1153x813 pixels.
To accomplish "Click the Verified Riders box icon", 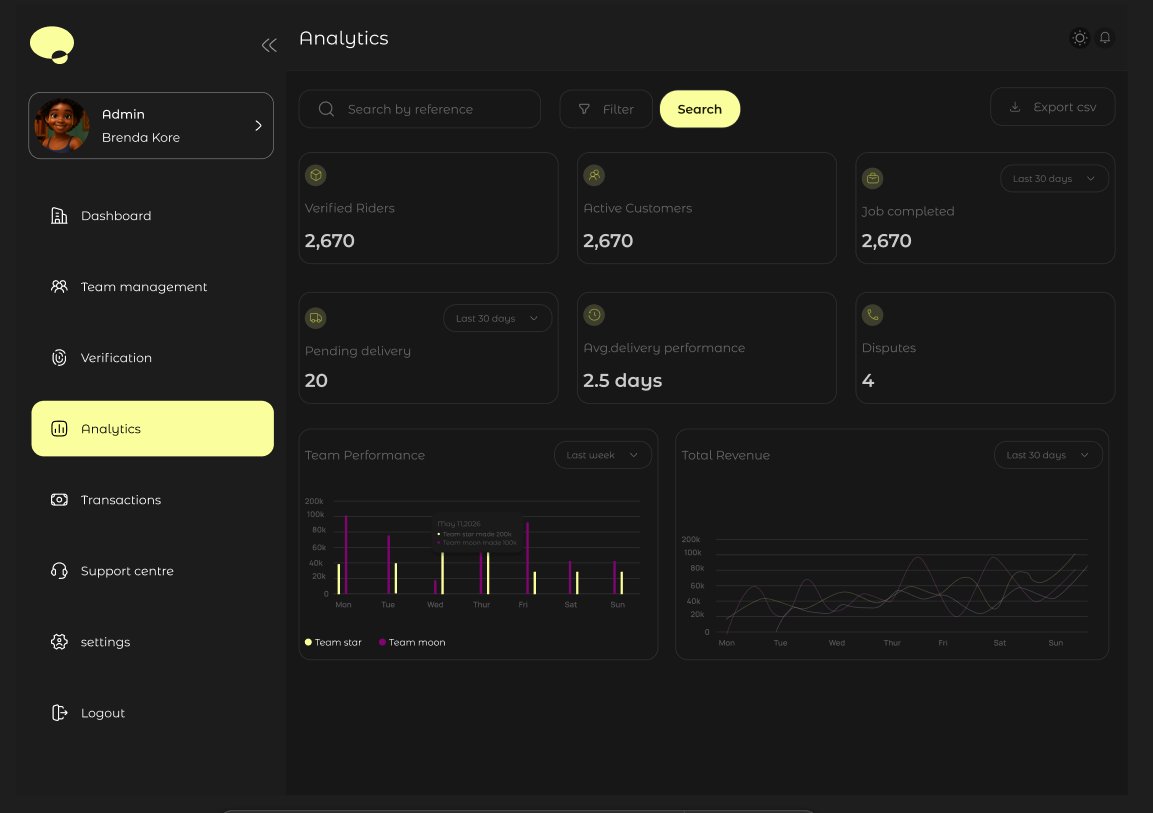I will [315, 175].
